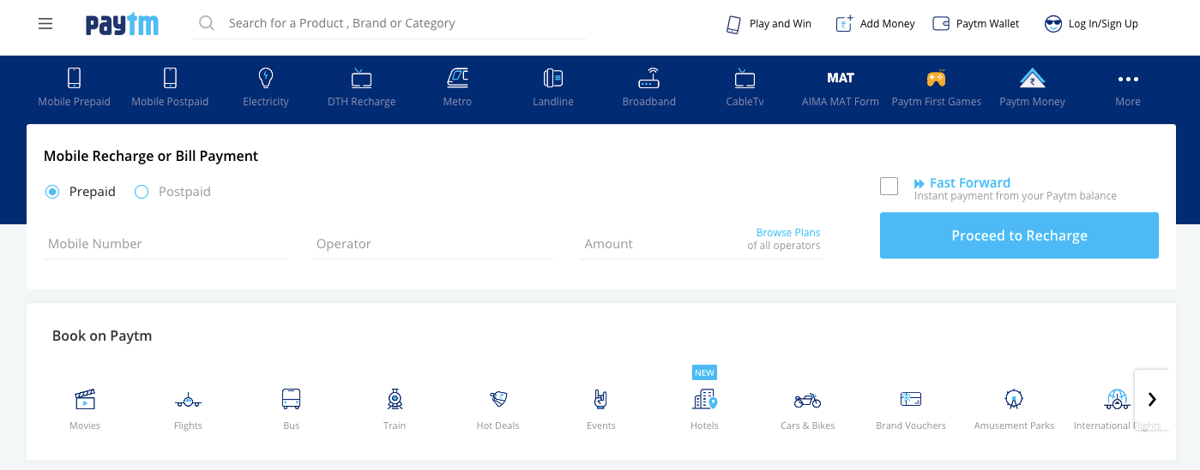Select the Prepaid radio button
1200x470 pixels.
click(x=53, y=192)
